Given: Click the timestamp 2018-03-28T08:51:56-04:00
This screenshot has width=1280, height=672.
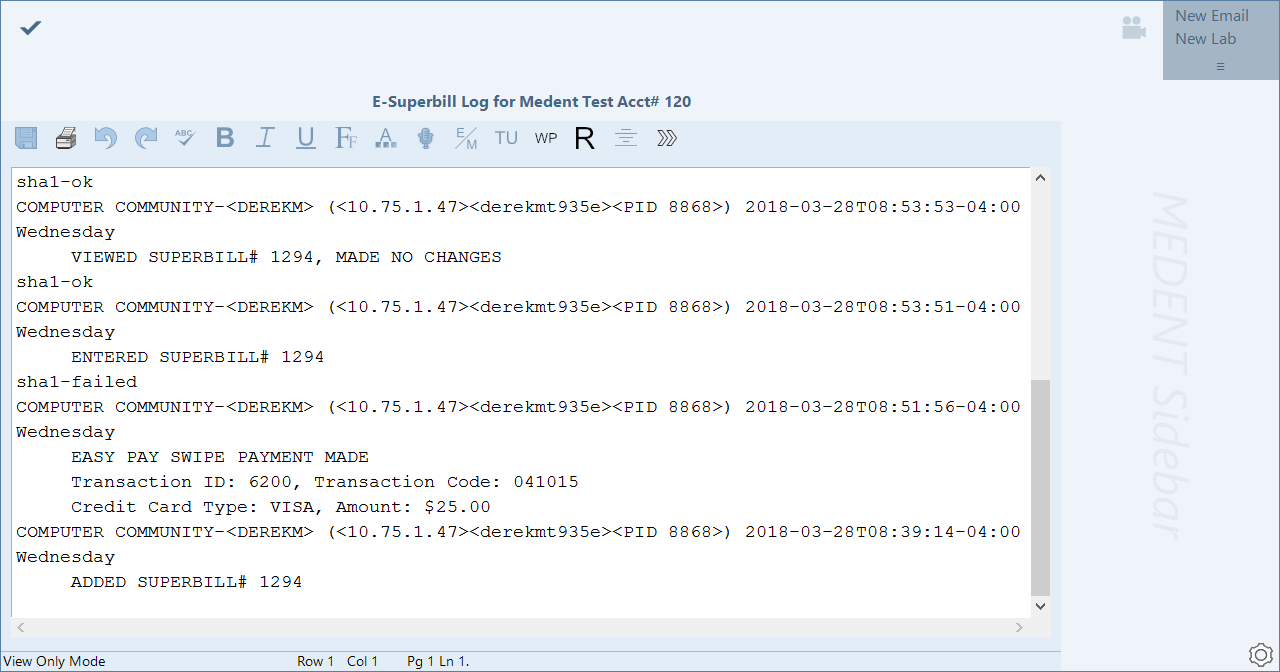Looking at the screenshot, I should point(883,407).
